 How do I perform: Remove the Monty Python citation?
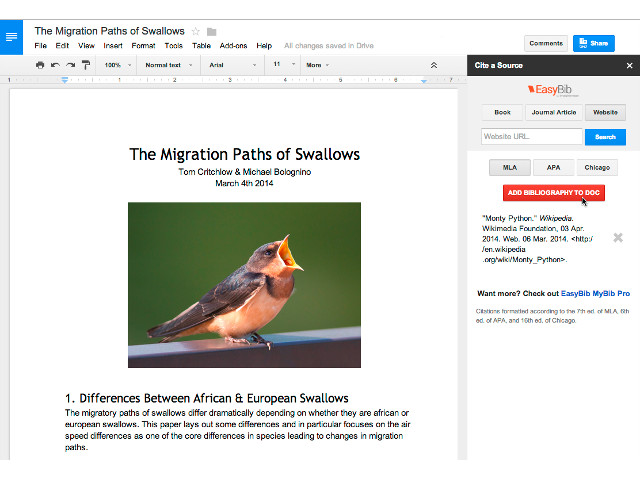click(x=618, y=237)
